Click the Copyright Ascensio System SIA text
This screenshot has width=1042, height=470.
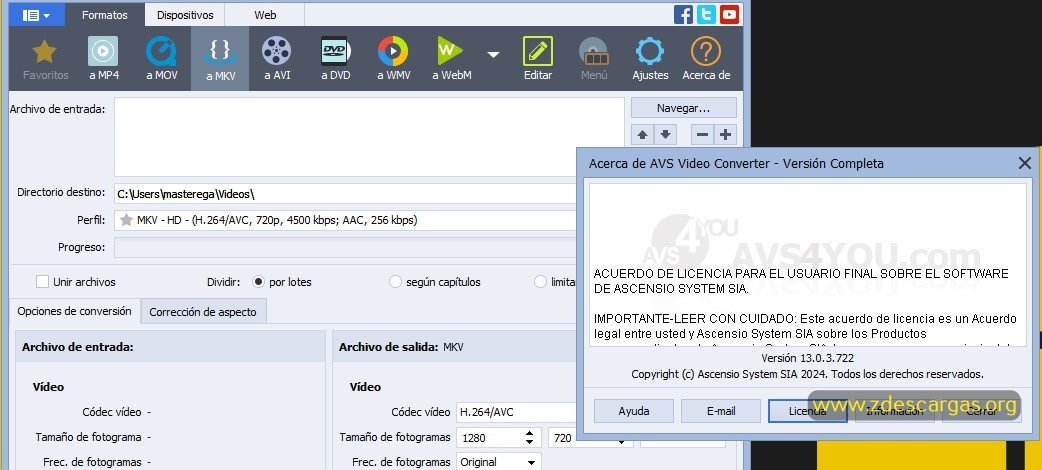807,374
